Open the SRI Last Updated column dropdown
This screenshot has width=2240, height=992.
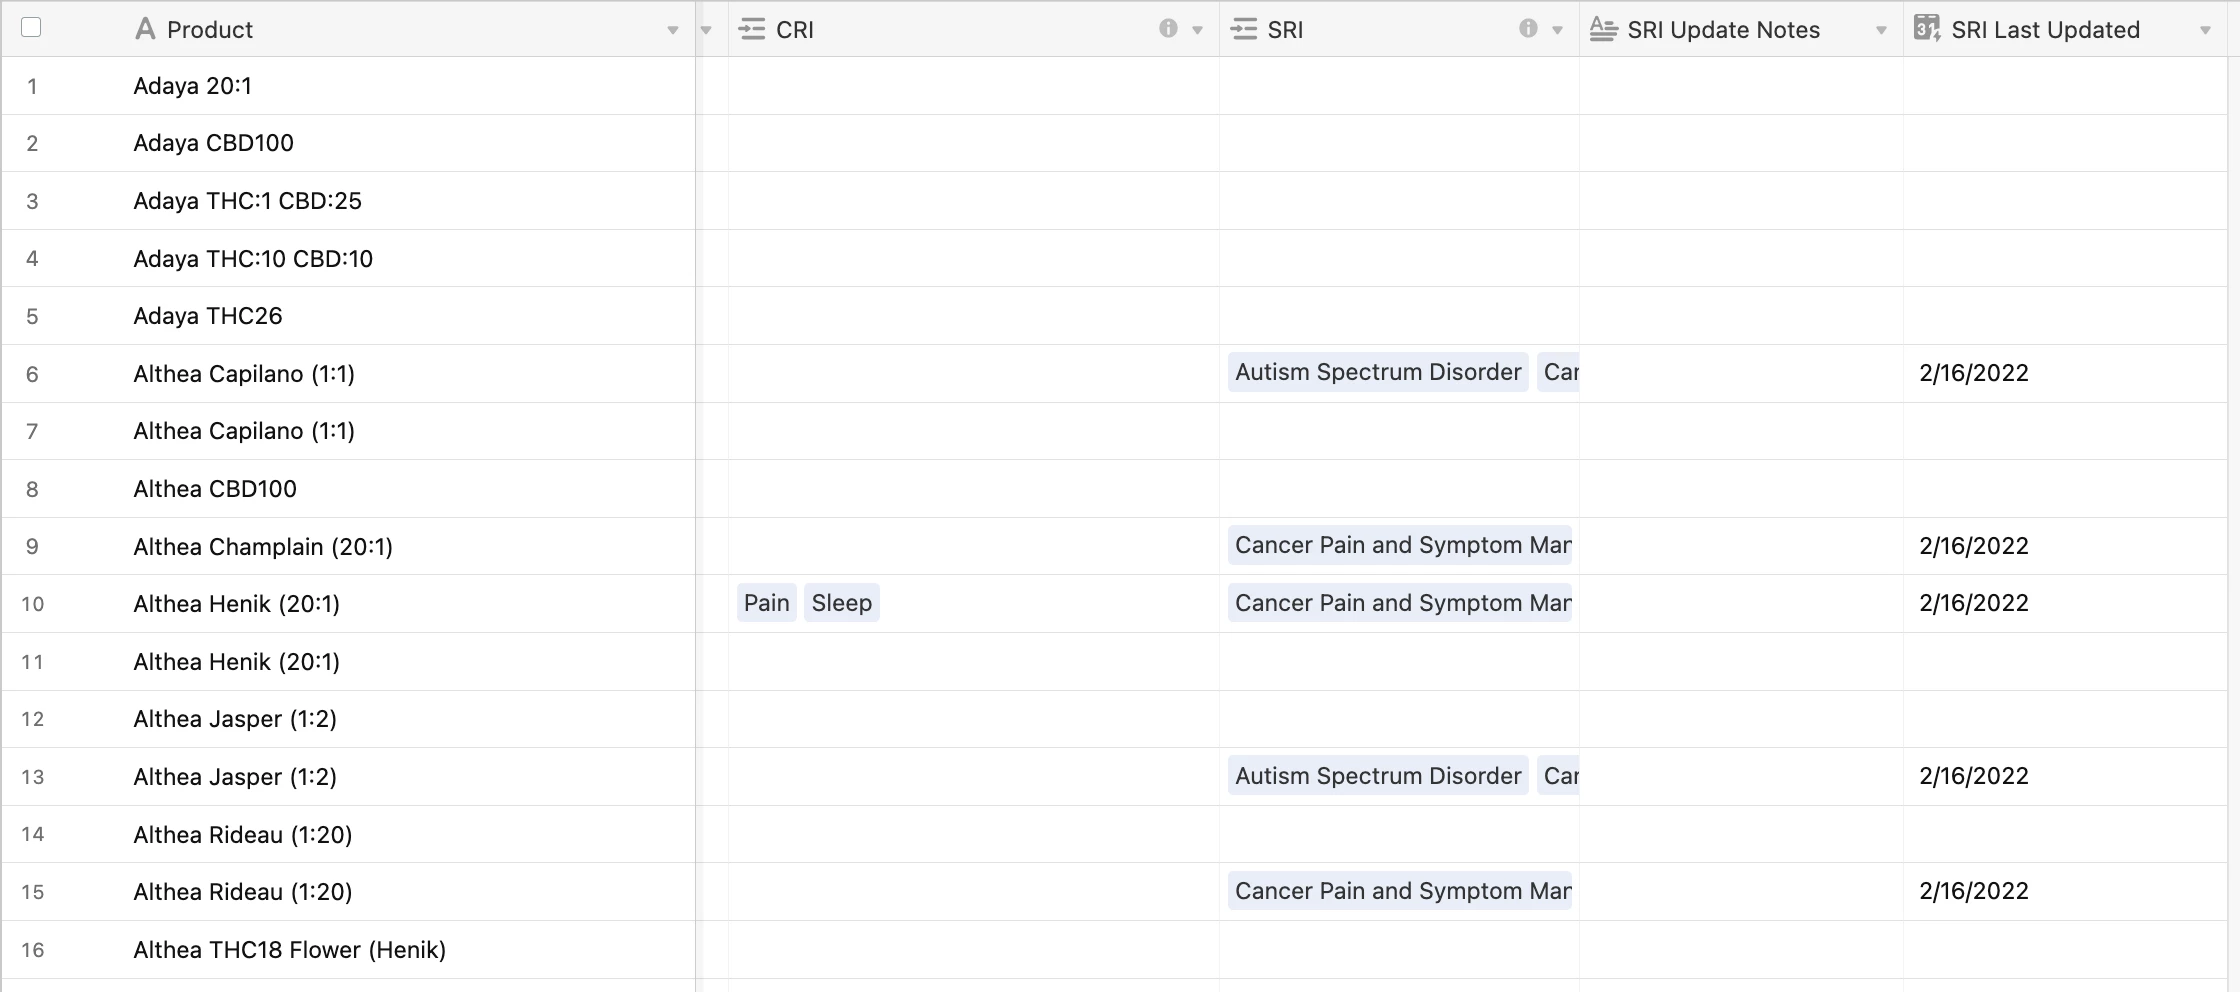(x=2205, y=31)
